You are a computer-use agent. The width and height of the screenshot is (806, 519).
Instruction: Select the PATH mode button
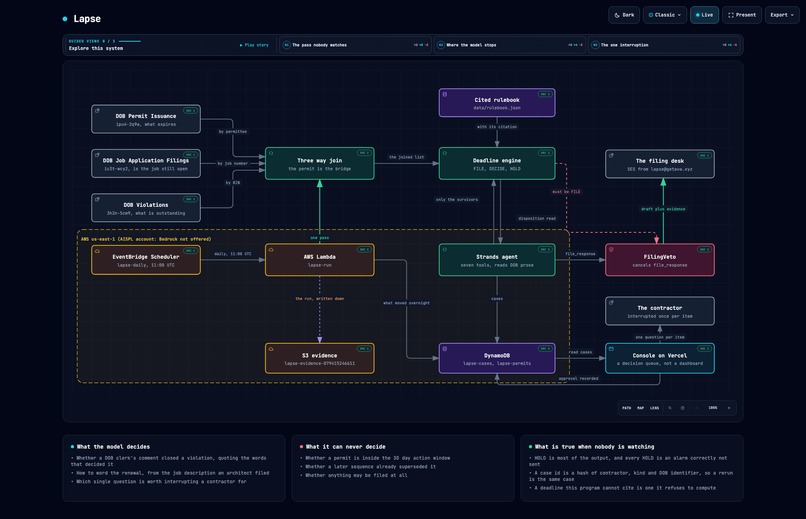tap(627, 408)
